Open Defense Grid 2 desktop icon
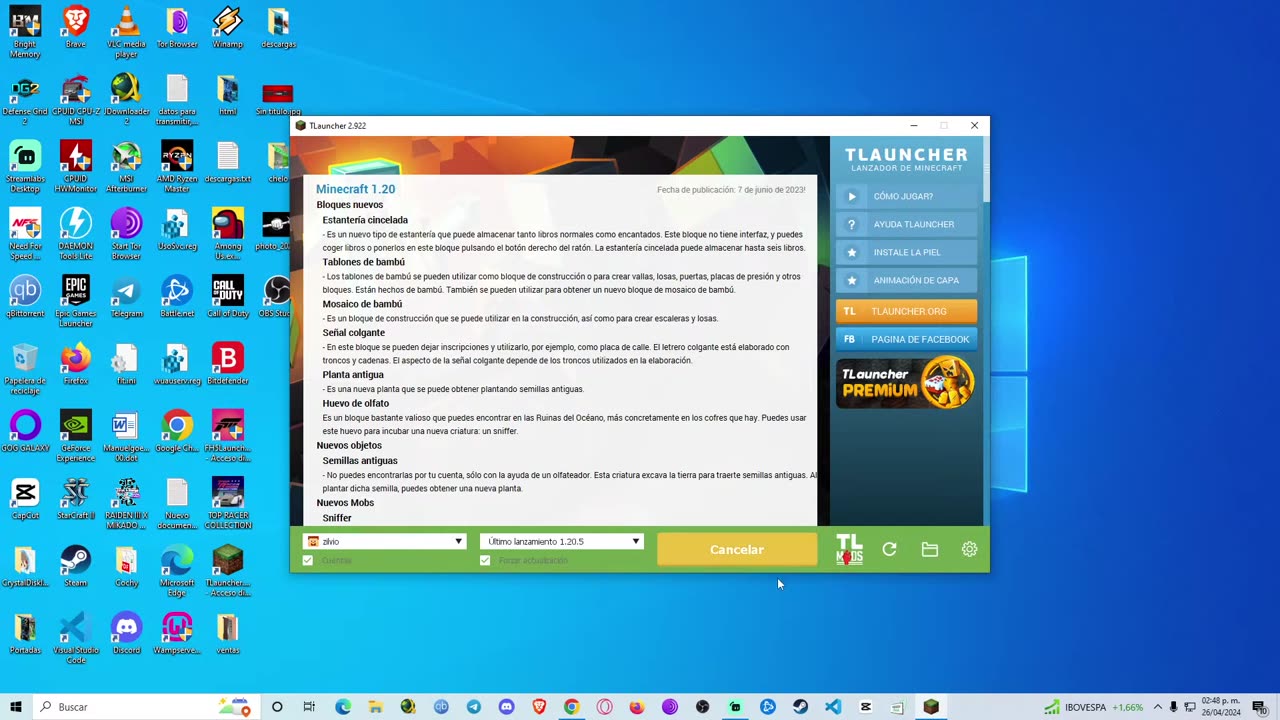 (x=25, y=99)
